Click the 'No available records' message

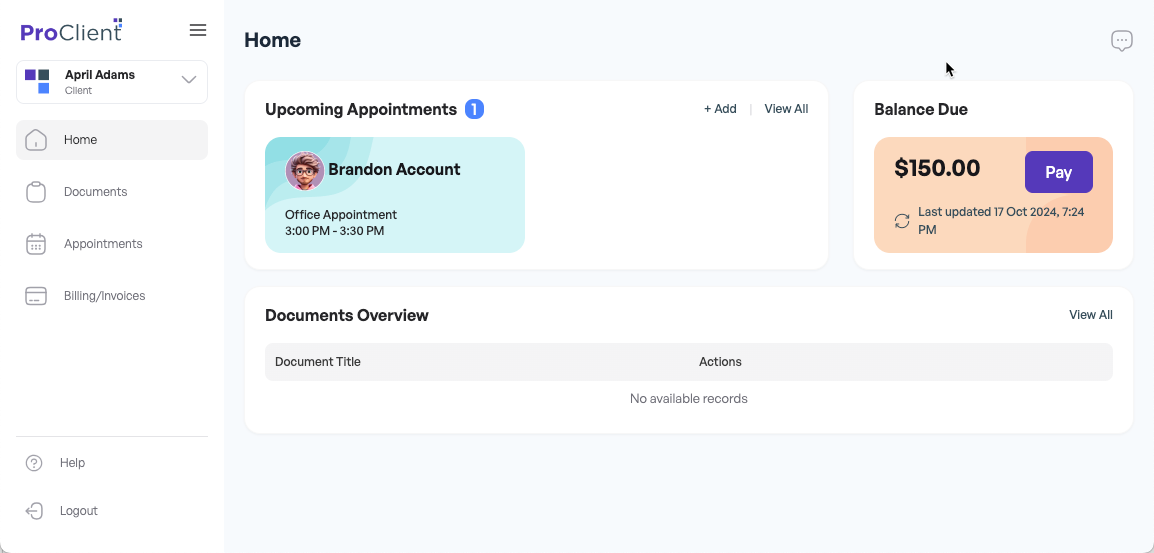pyautogui.click(x=689, y=399)
